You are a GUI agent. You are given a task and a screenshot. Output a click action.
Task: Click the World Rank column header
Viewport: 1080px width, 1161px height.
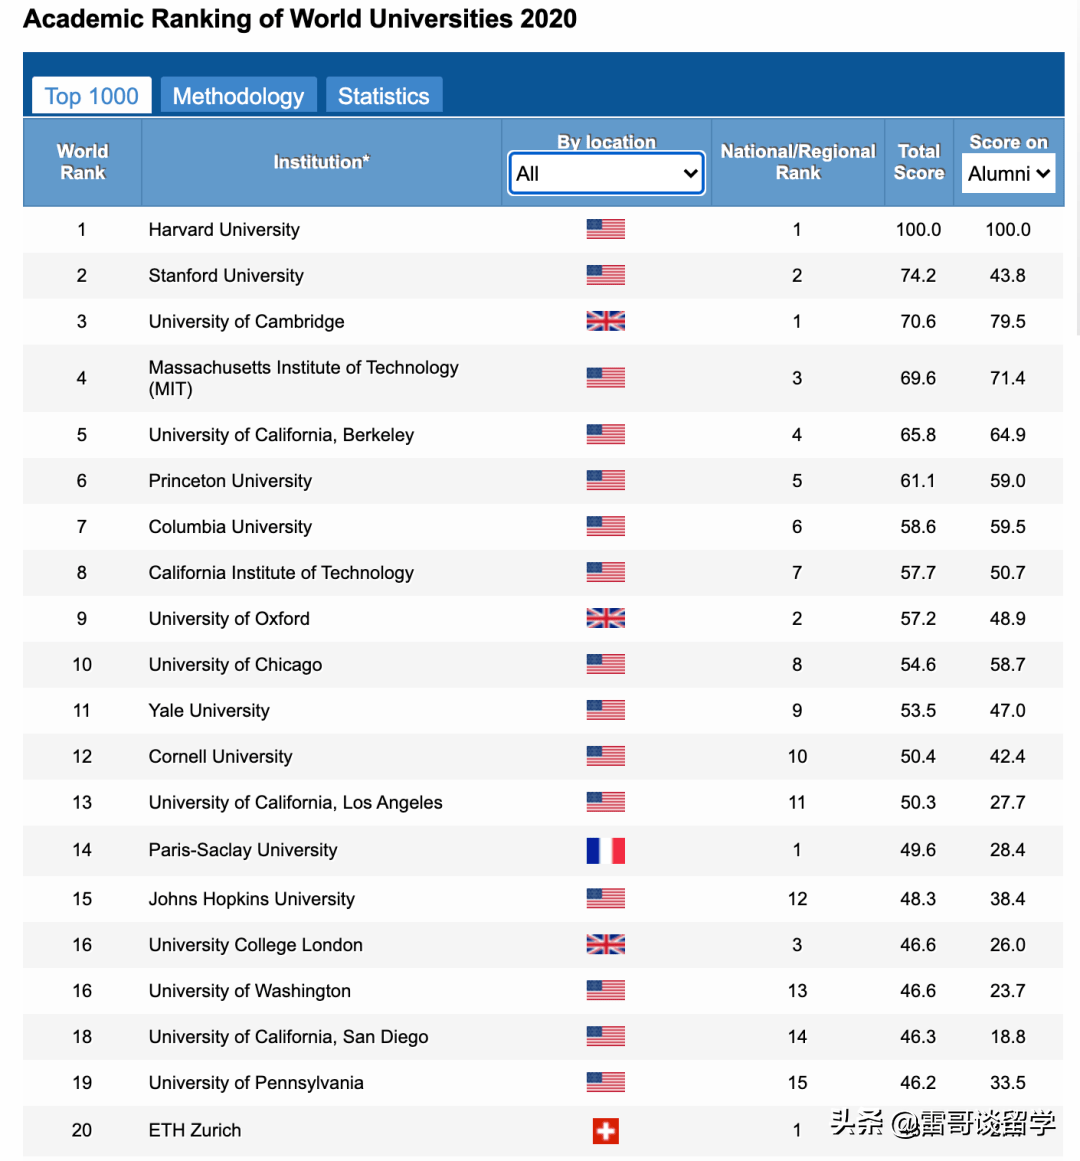pyautogui.click(x=82, y=161)
